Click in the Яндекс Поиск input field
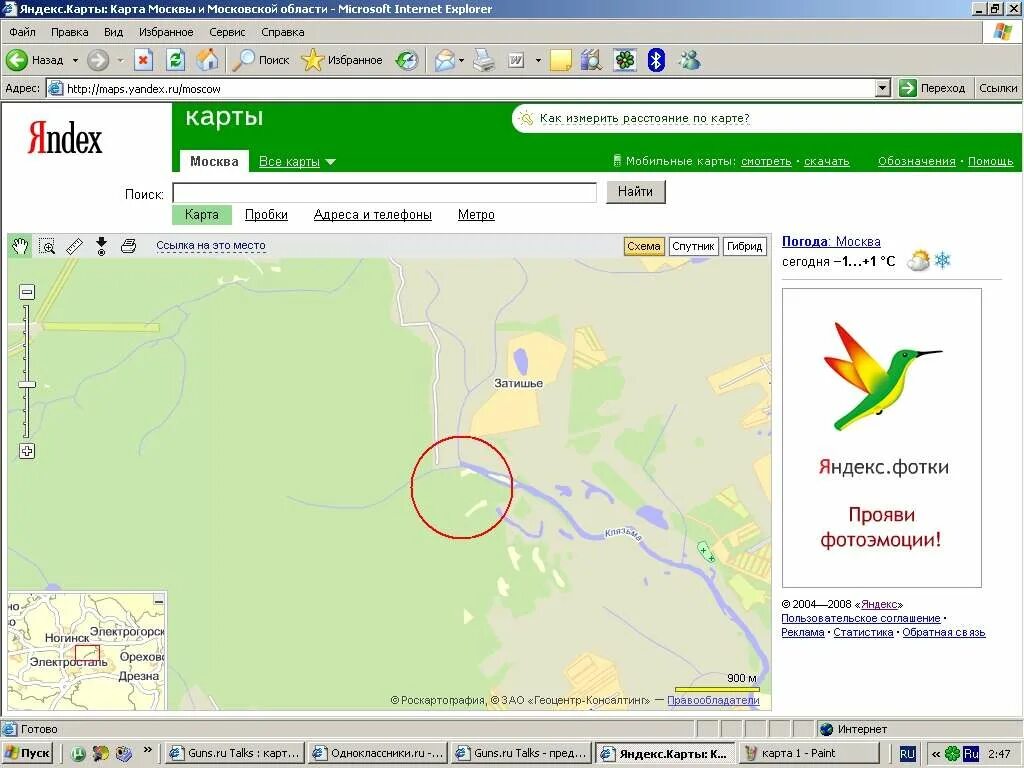This screenshot has height=768, width=1024. point(385,193)
